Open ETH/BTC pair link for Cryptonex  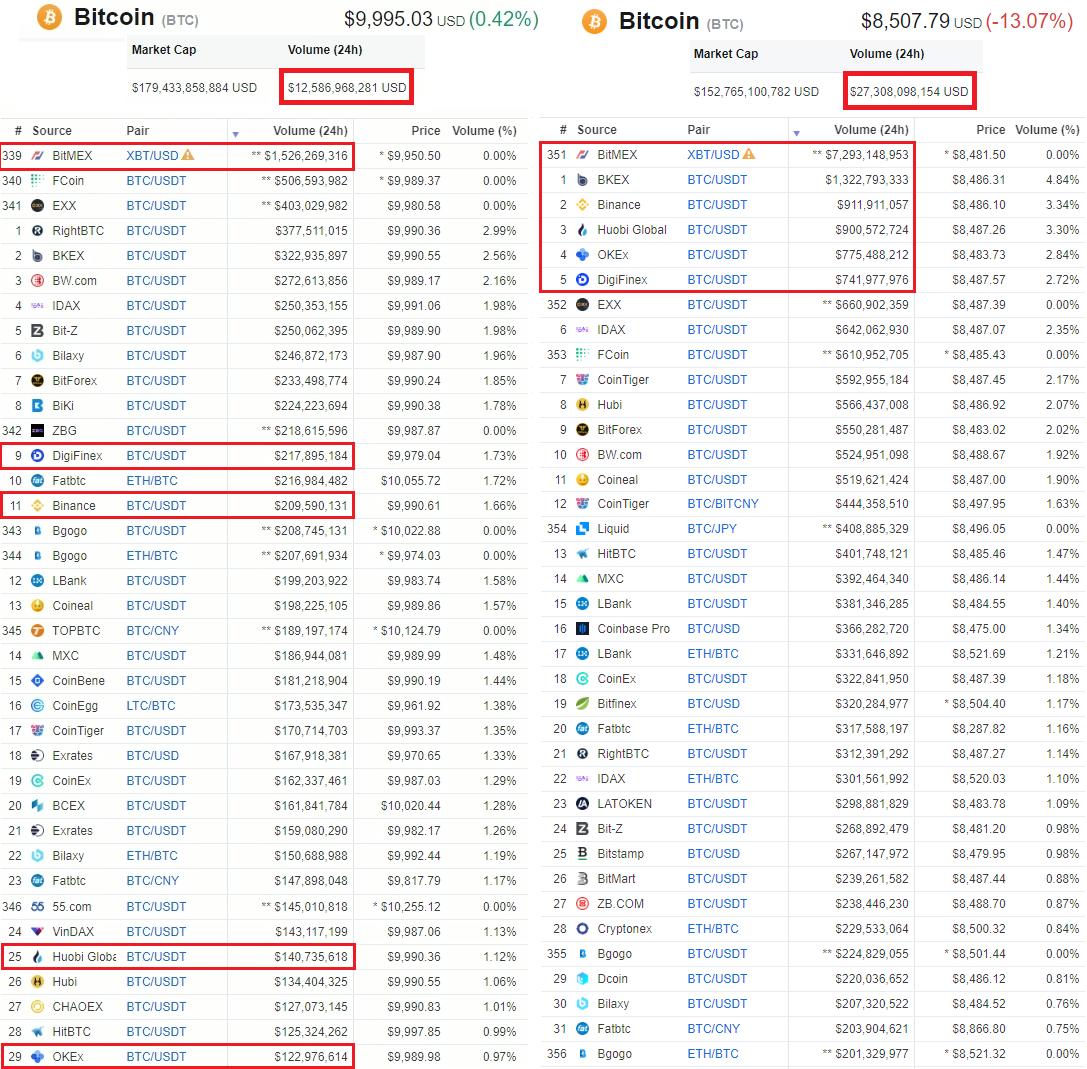tap(713, 928)
